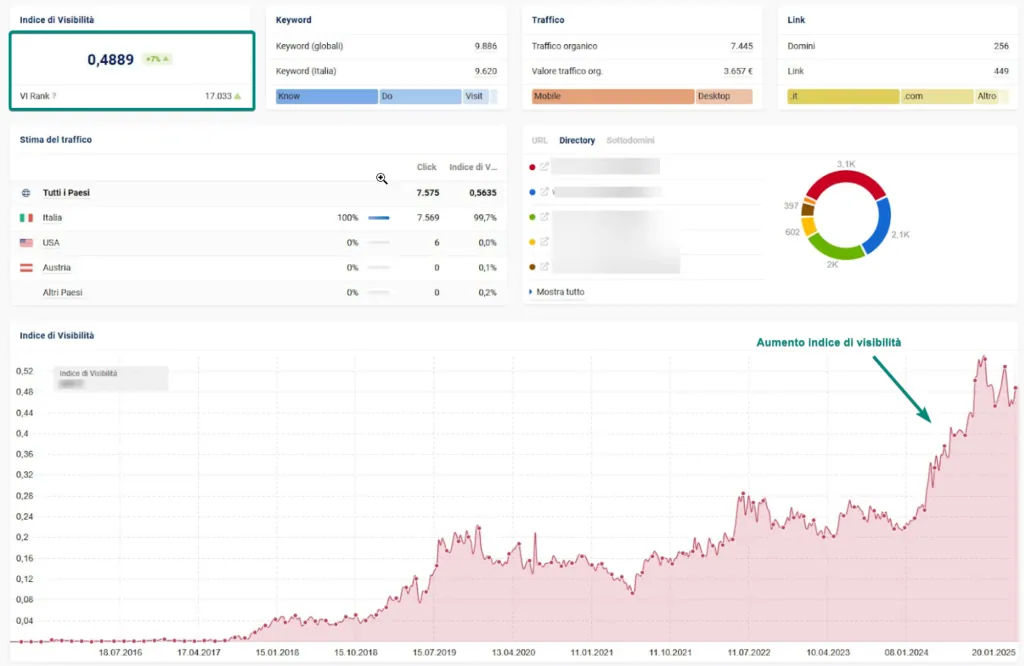The height and width of the screenshot is (666, 1024).
Task: Click the green up arrow beside 17.033
Action: point(238,96)
